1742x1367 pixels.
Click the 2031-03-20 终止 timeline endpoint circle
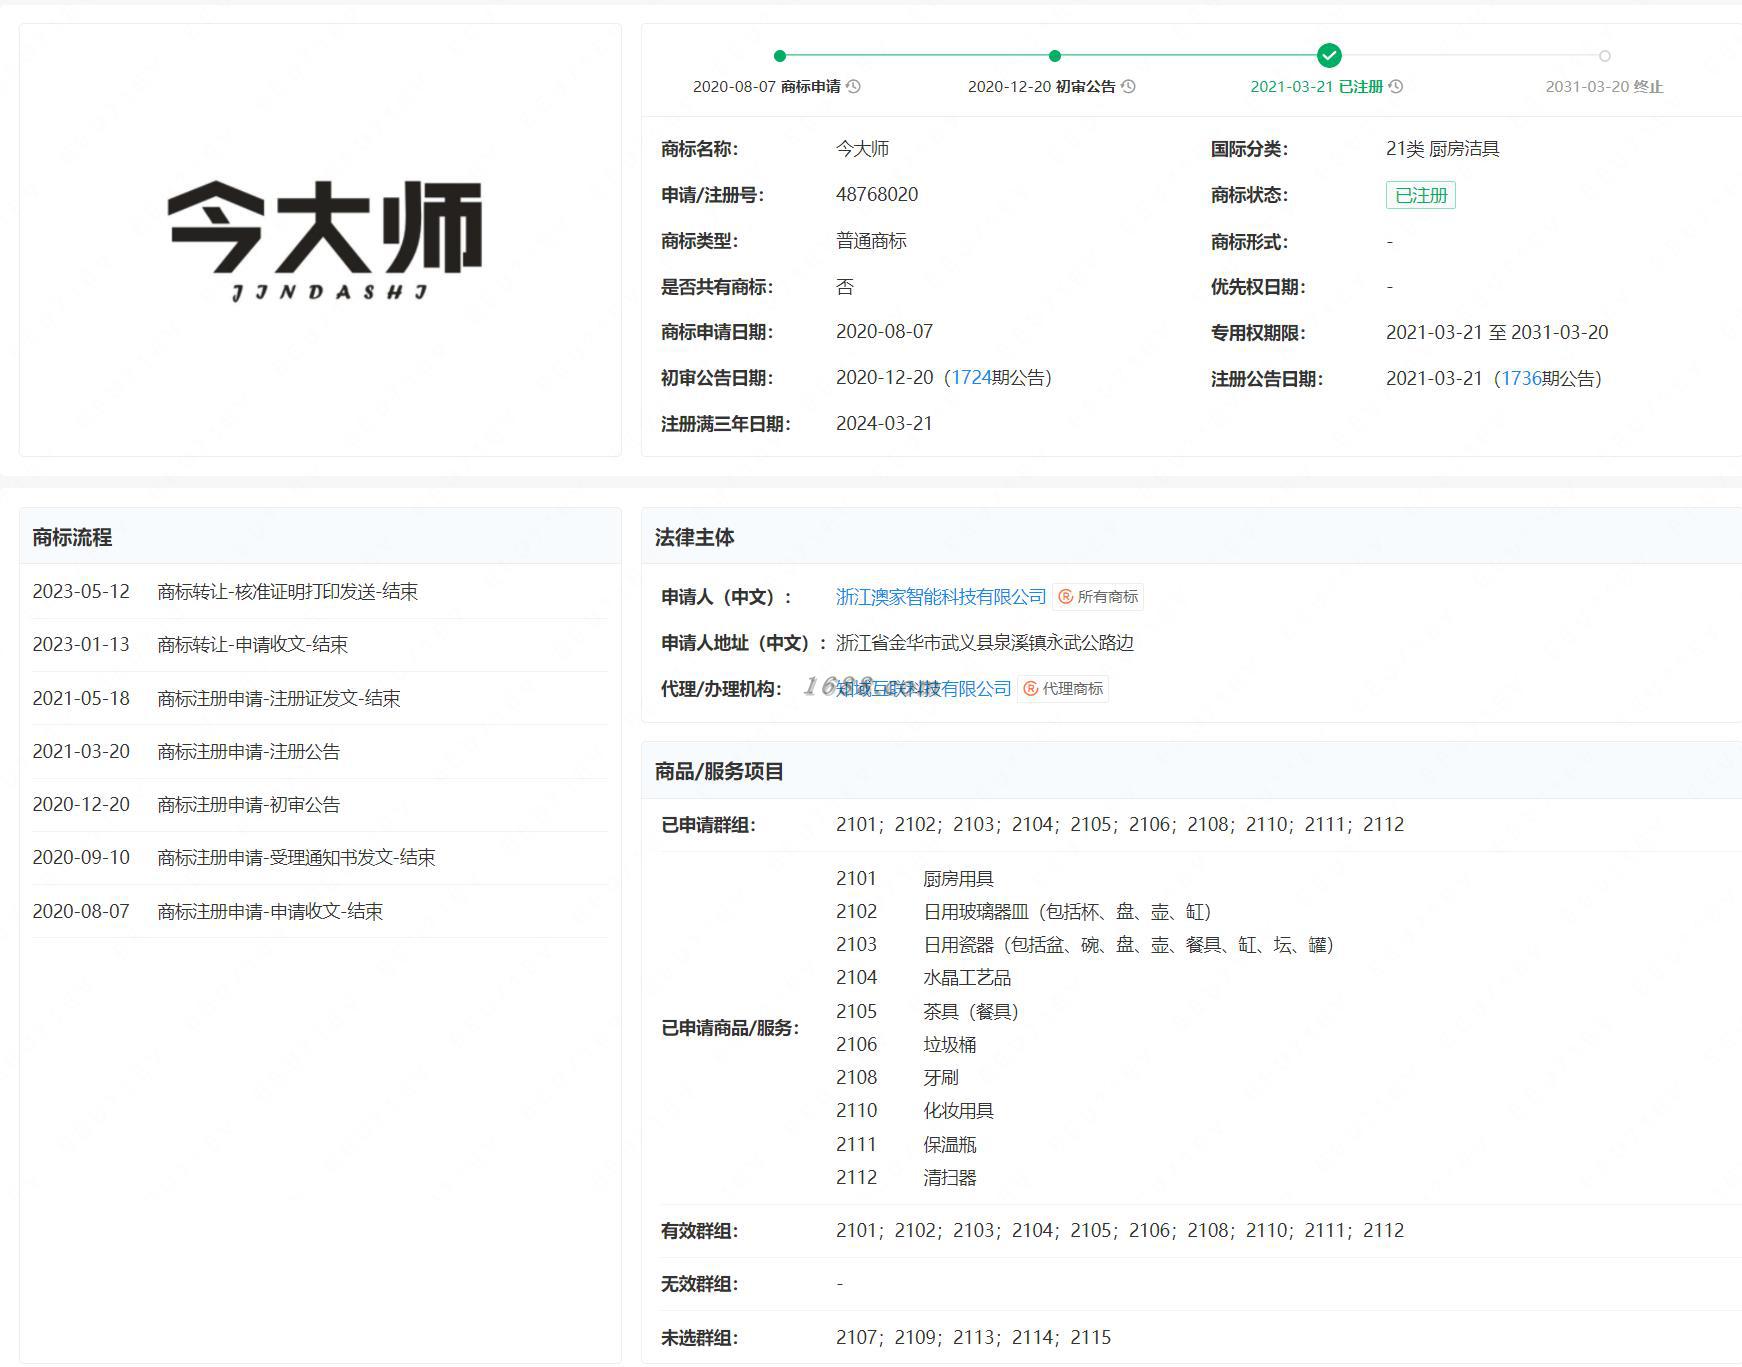pos(1604,56)
